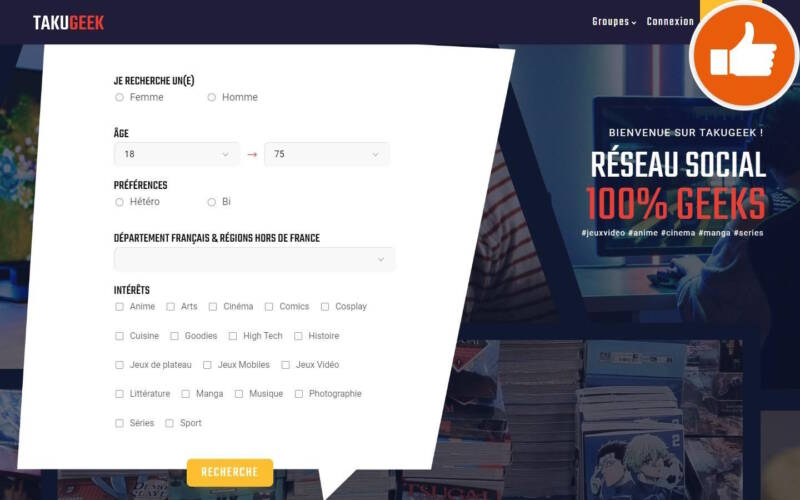Enable the Cuisine interest

point(119,336)
